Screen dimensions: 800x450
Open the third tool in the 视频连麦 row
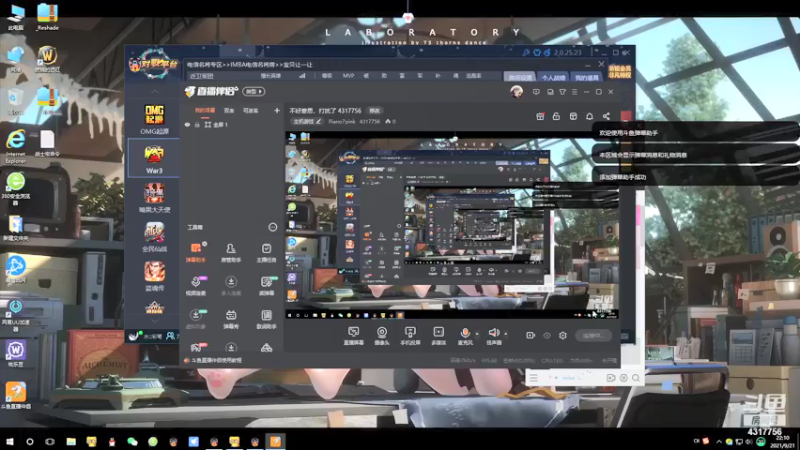[266, 286]
